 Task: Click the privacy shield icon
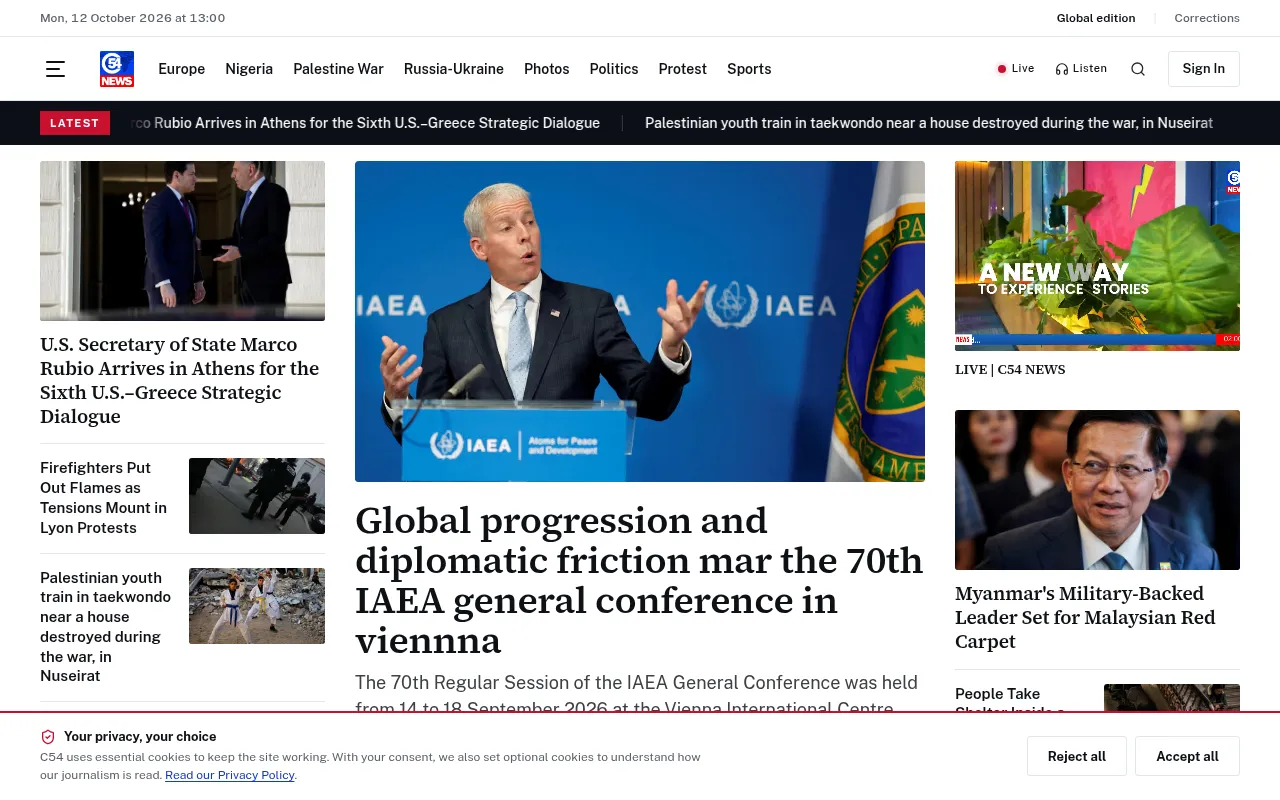pyautogui.click(x=48, y=737)
